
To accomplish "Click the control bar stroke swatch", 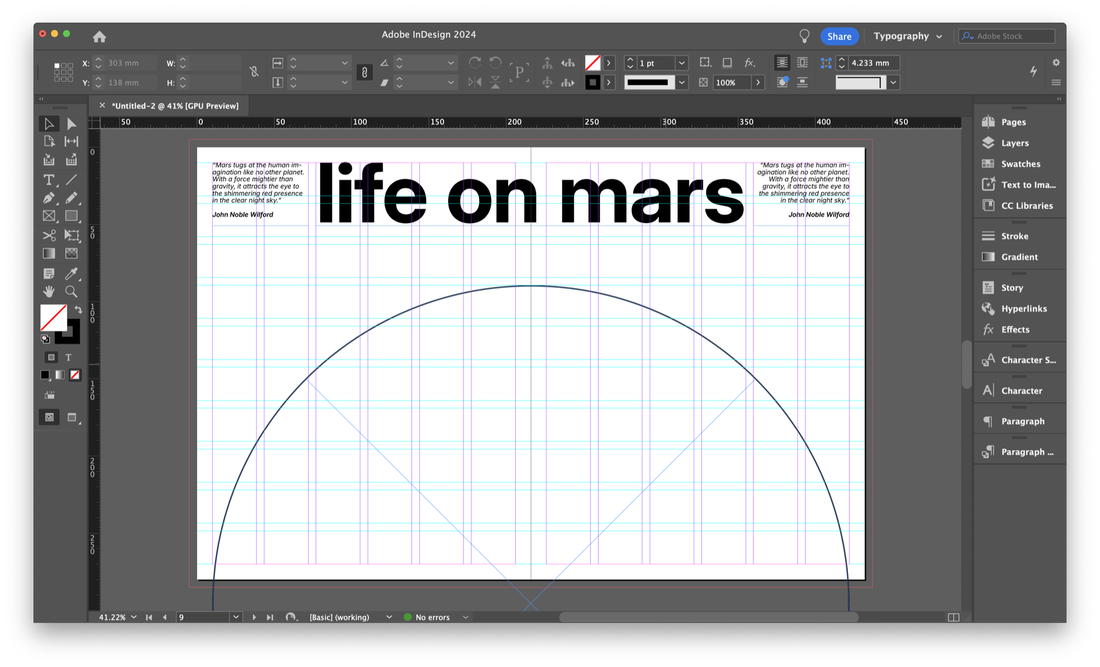I will (x=593, y=82).
